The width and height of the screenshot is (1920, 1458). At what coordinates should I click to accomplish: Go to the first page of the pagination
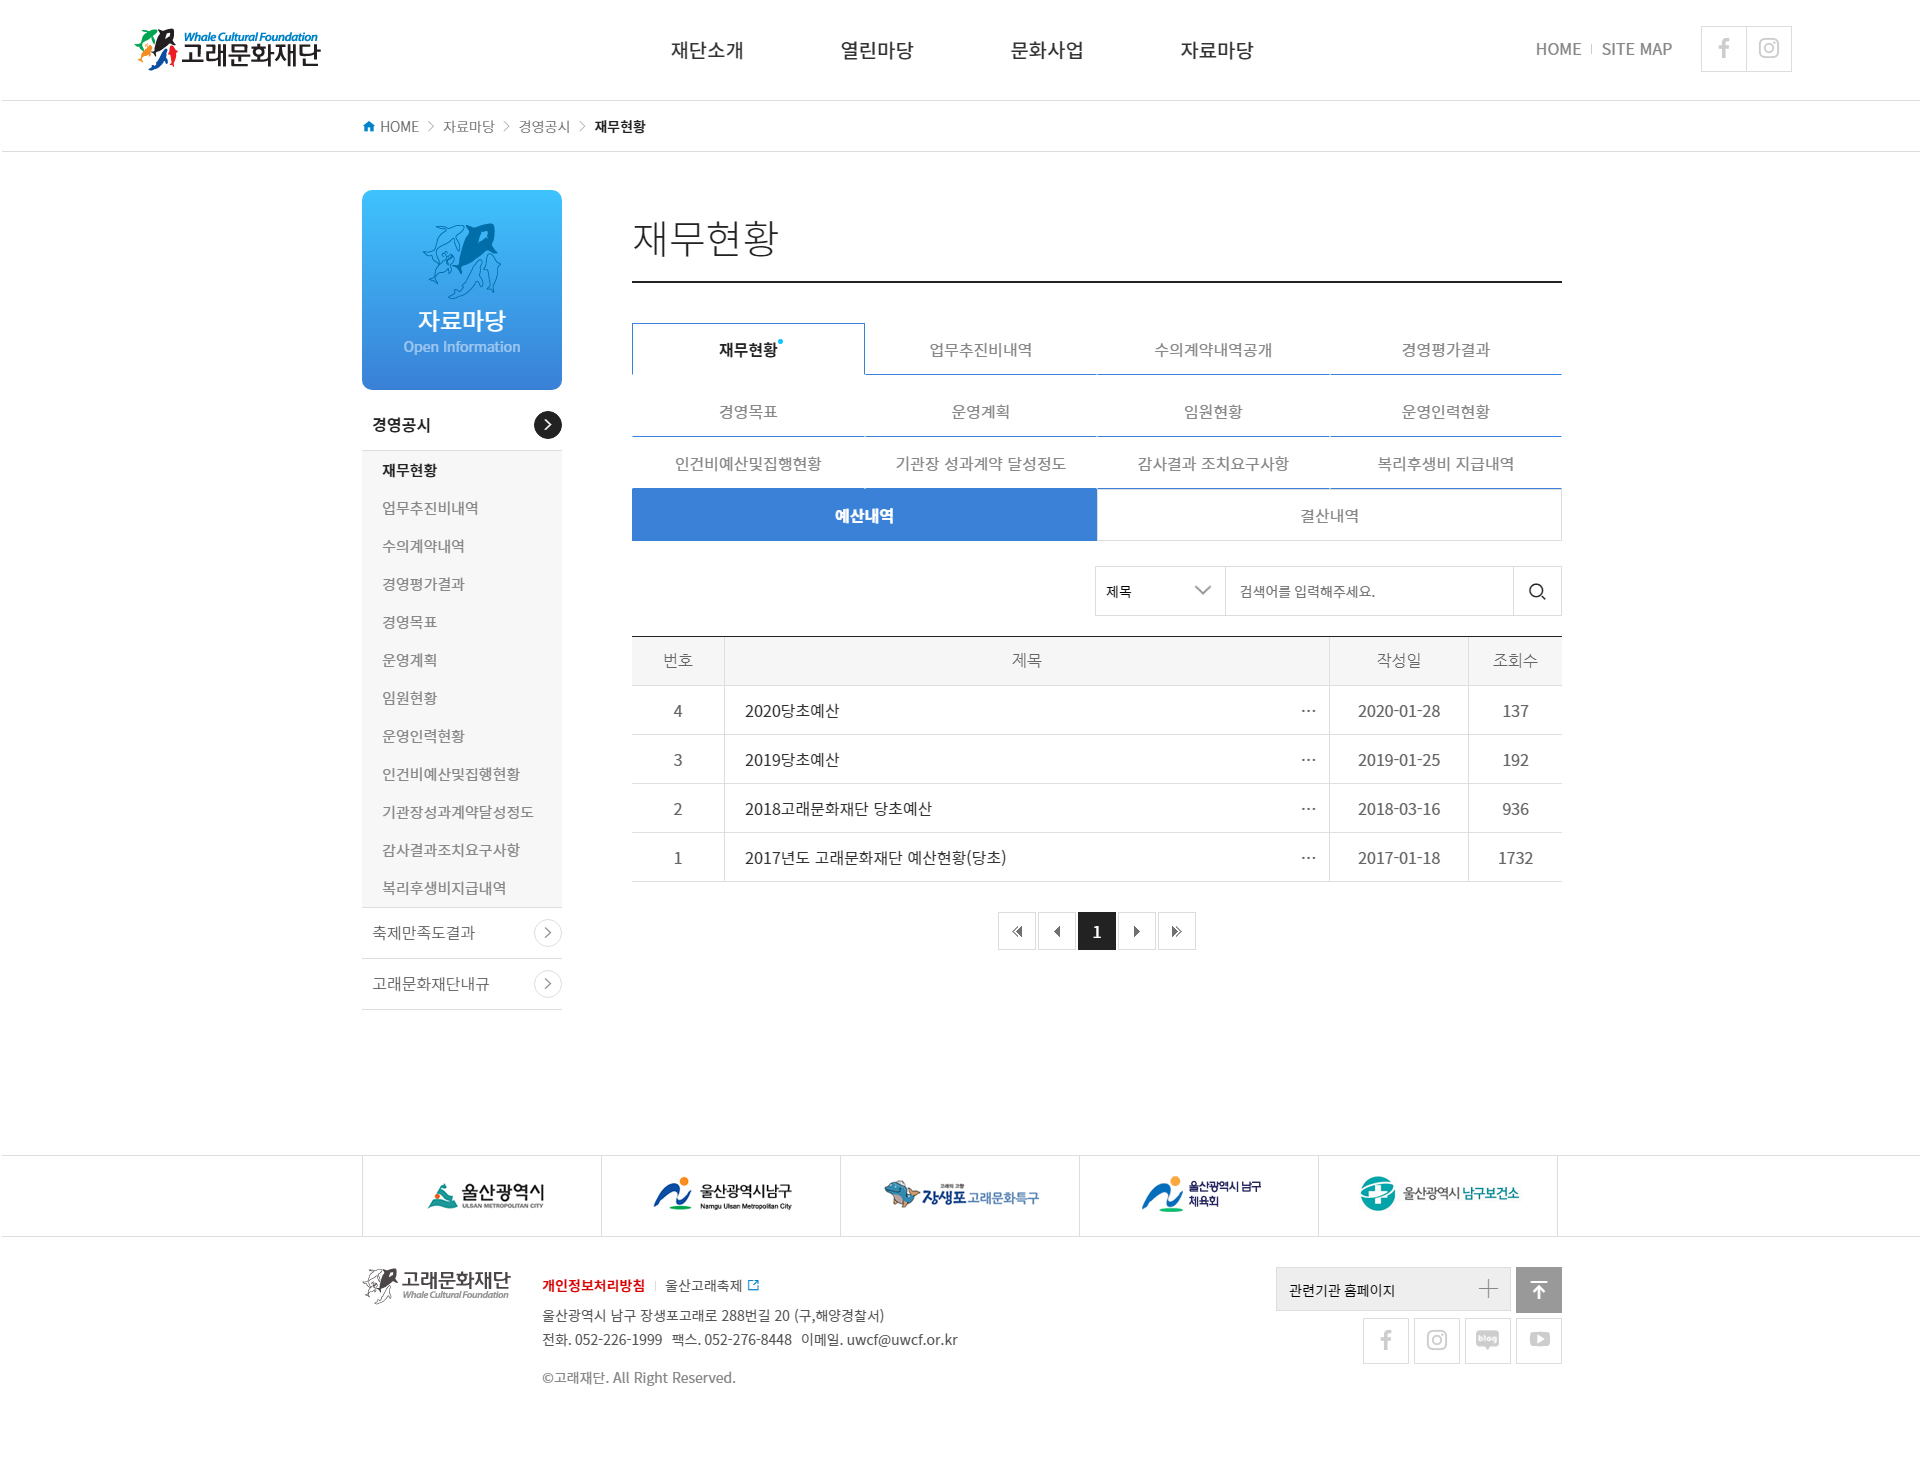pyautogui.click(x=1017, y=931)
